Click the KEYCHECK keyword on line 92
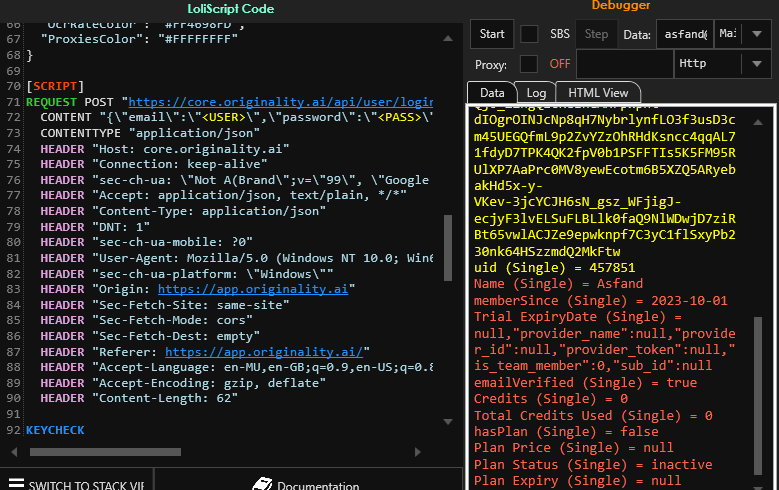 pos(55,430)
